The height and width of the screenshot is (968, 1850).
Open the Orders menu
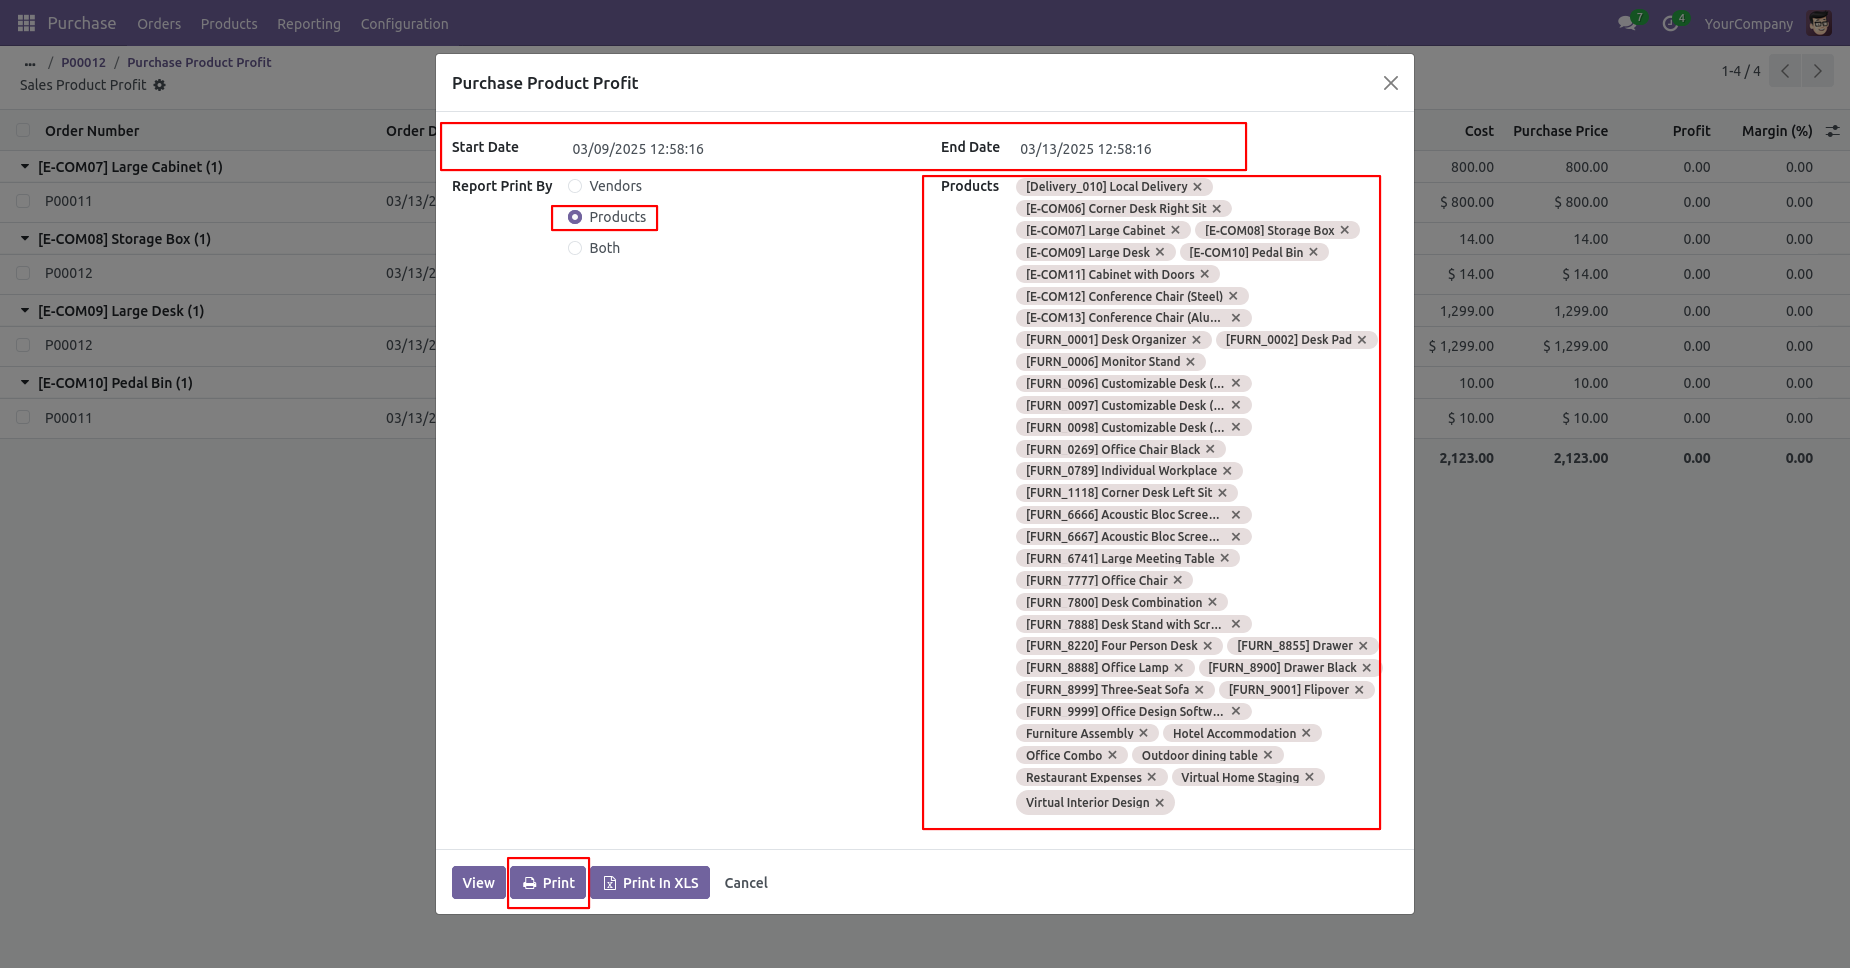tap(159, 24)
